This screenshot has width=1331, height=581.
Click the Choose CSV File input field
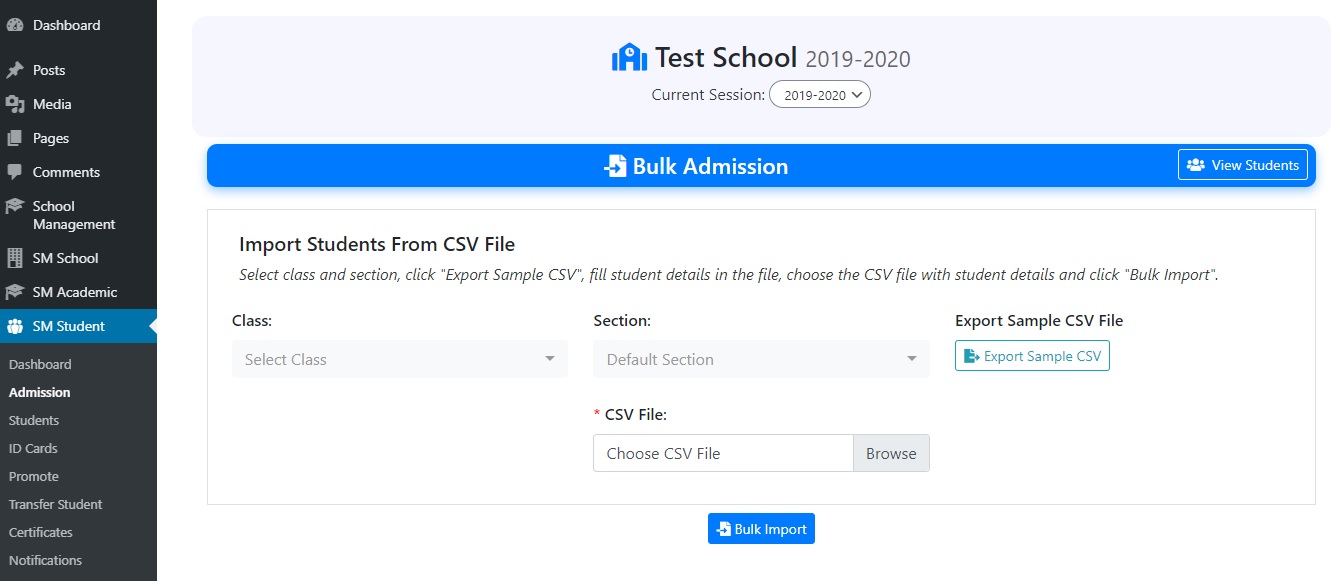coord(723,453)
